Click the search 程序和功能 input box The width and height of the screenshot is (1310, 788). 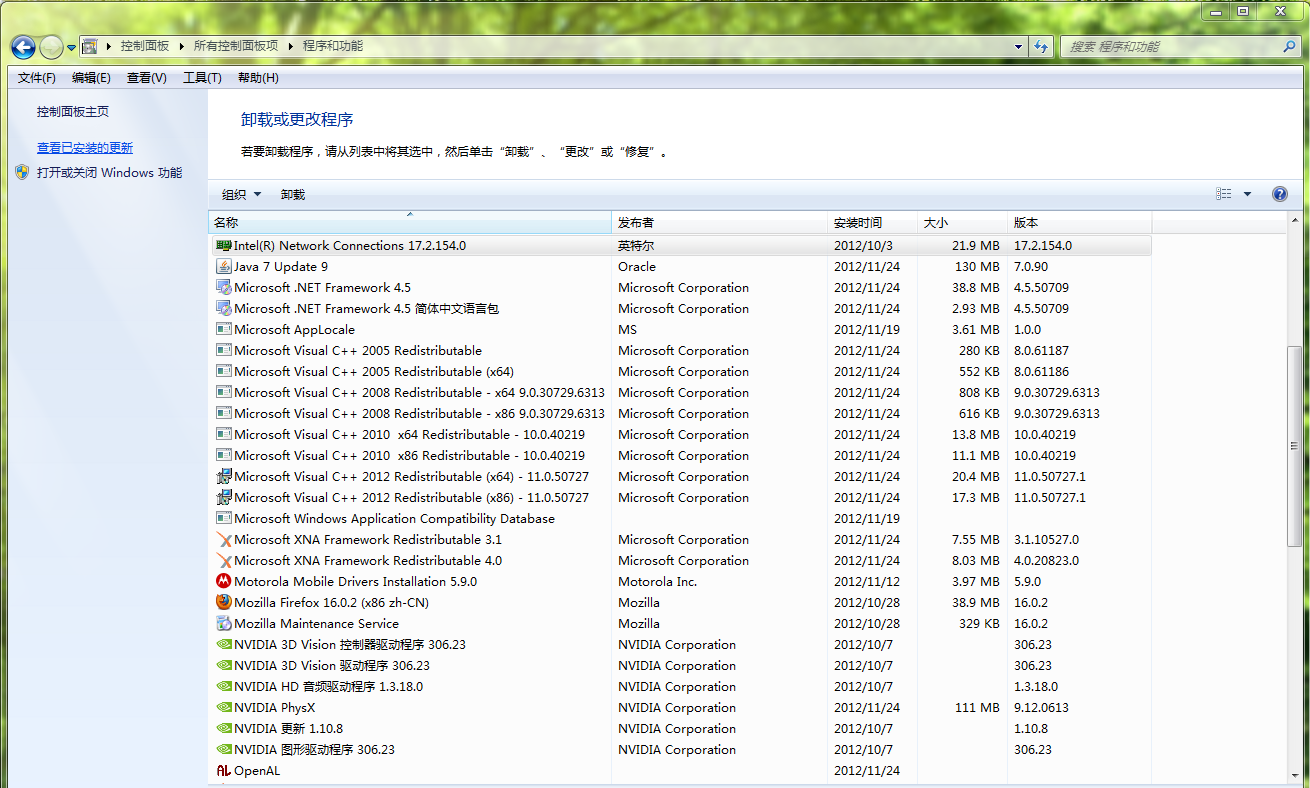point(1170,47)
